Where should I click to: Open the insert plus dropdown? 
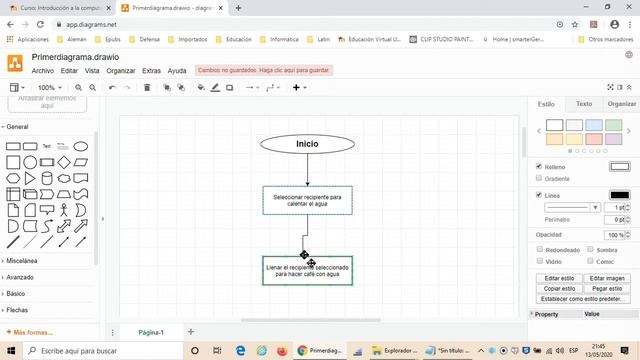tap(300, 87)
